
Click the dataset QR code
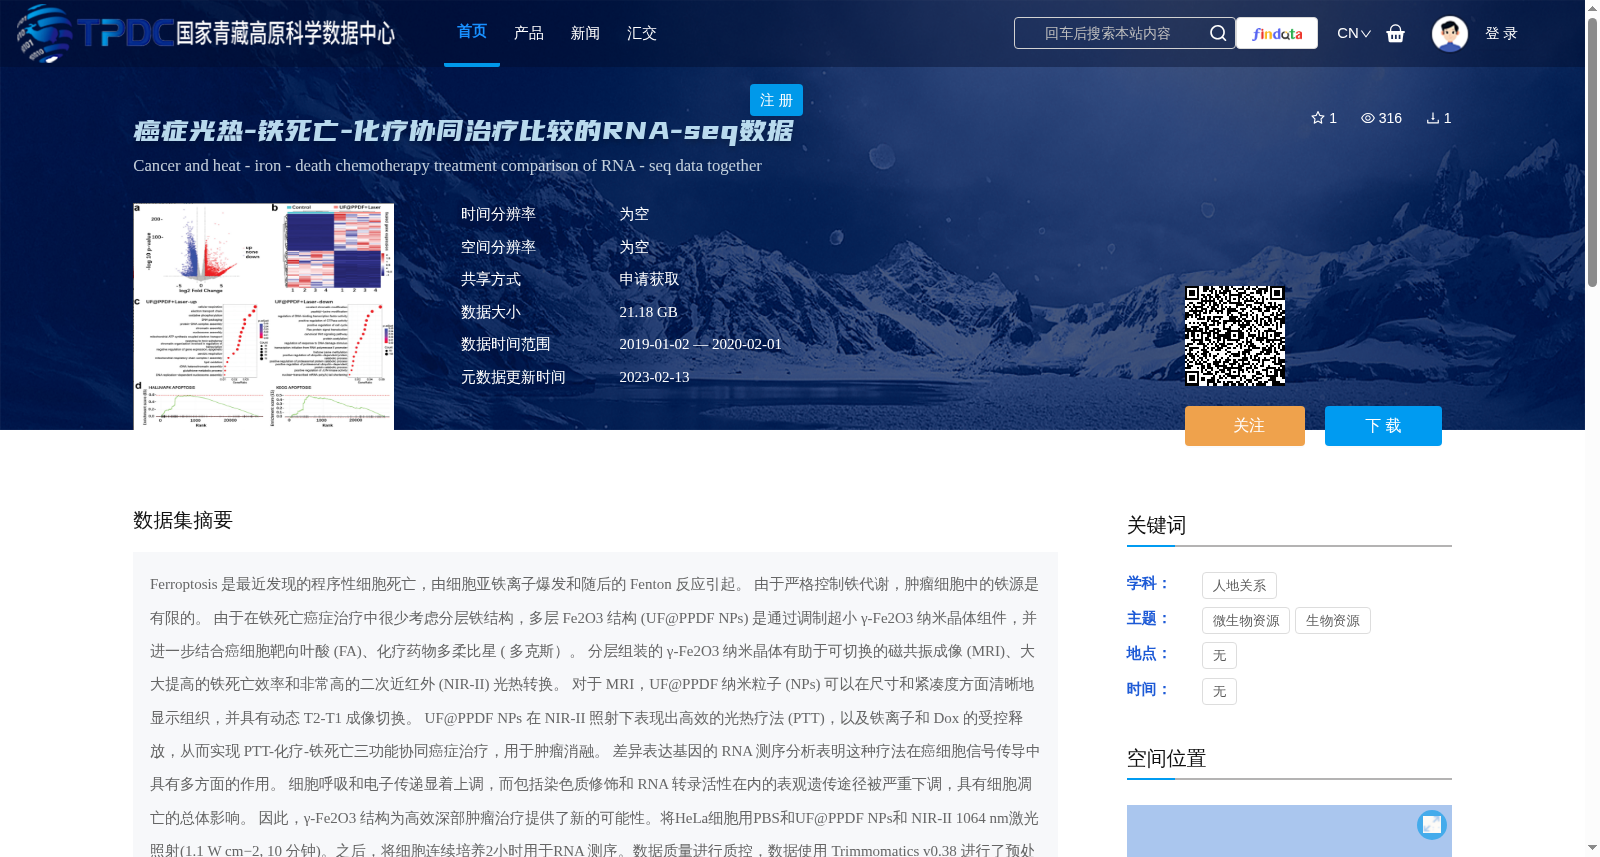[x=1235, y=336]
